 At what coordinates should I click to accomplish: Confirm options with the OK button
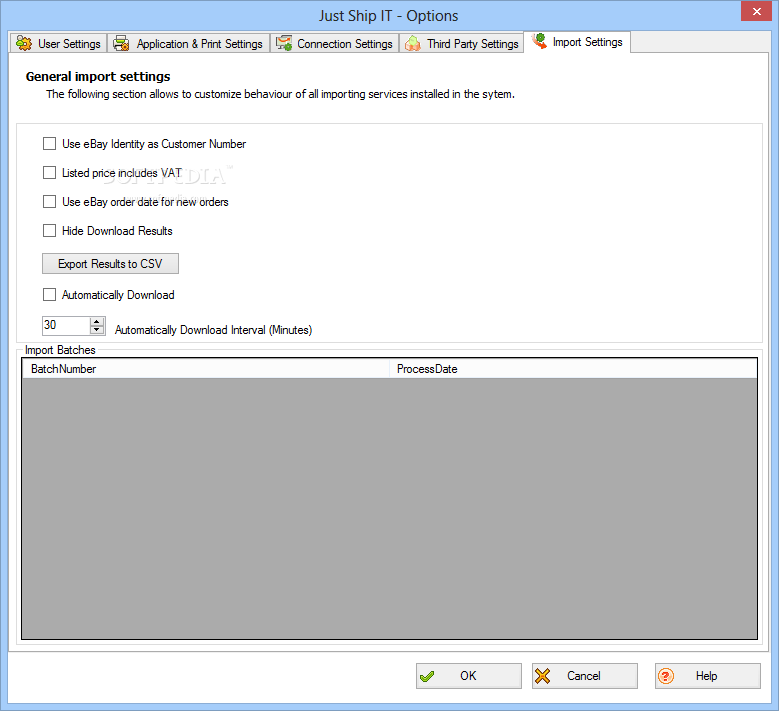pos(468,676)
